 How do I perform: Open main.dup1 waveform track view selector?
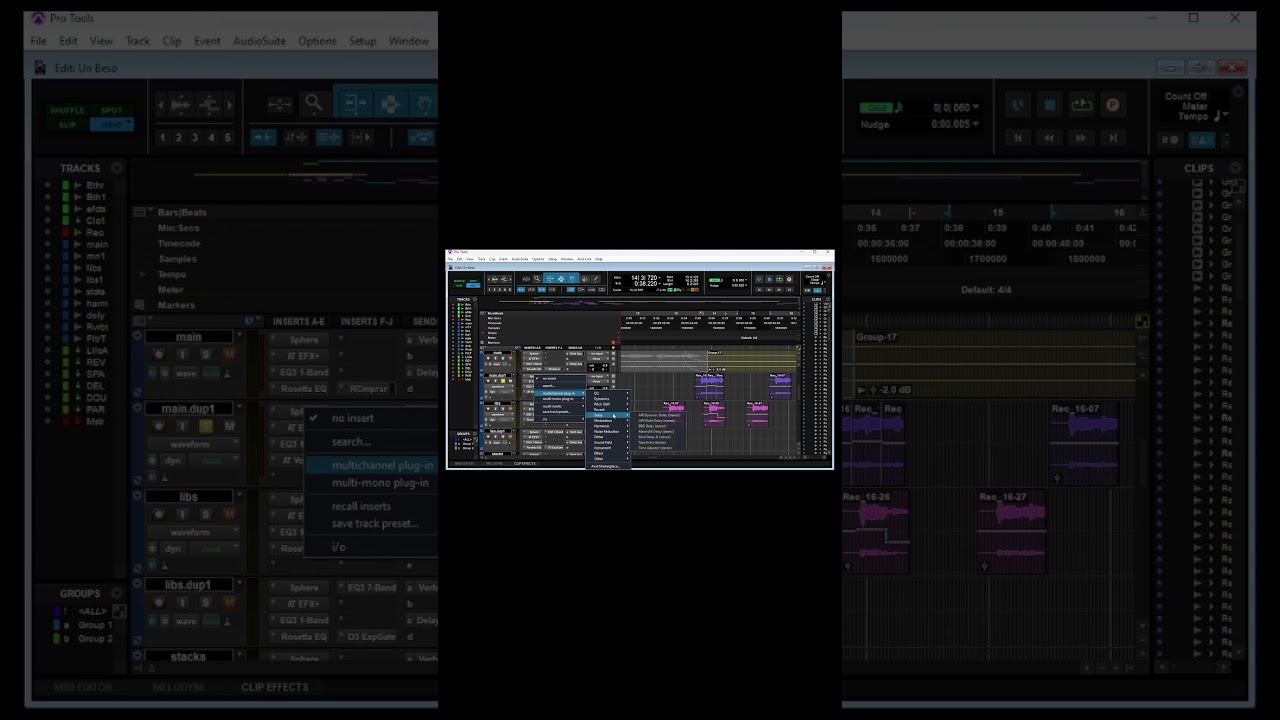pos(498,387)
